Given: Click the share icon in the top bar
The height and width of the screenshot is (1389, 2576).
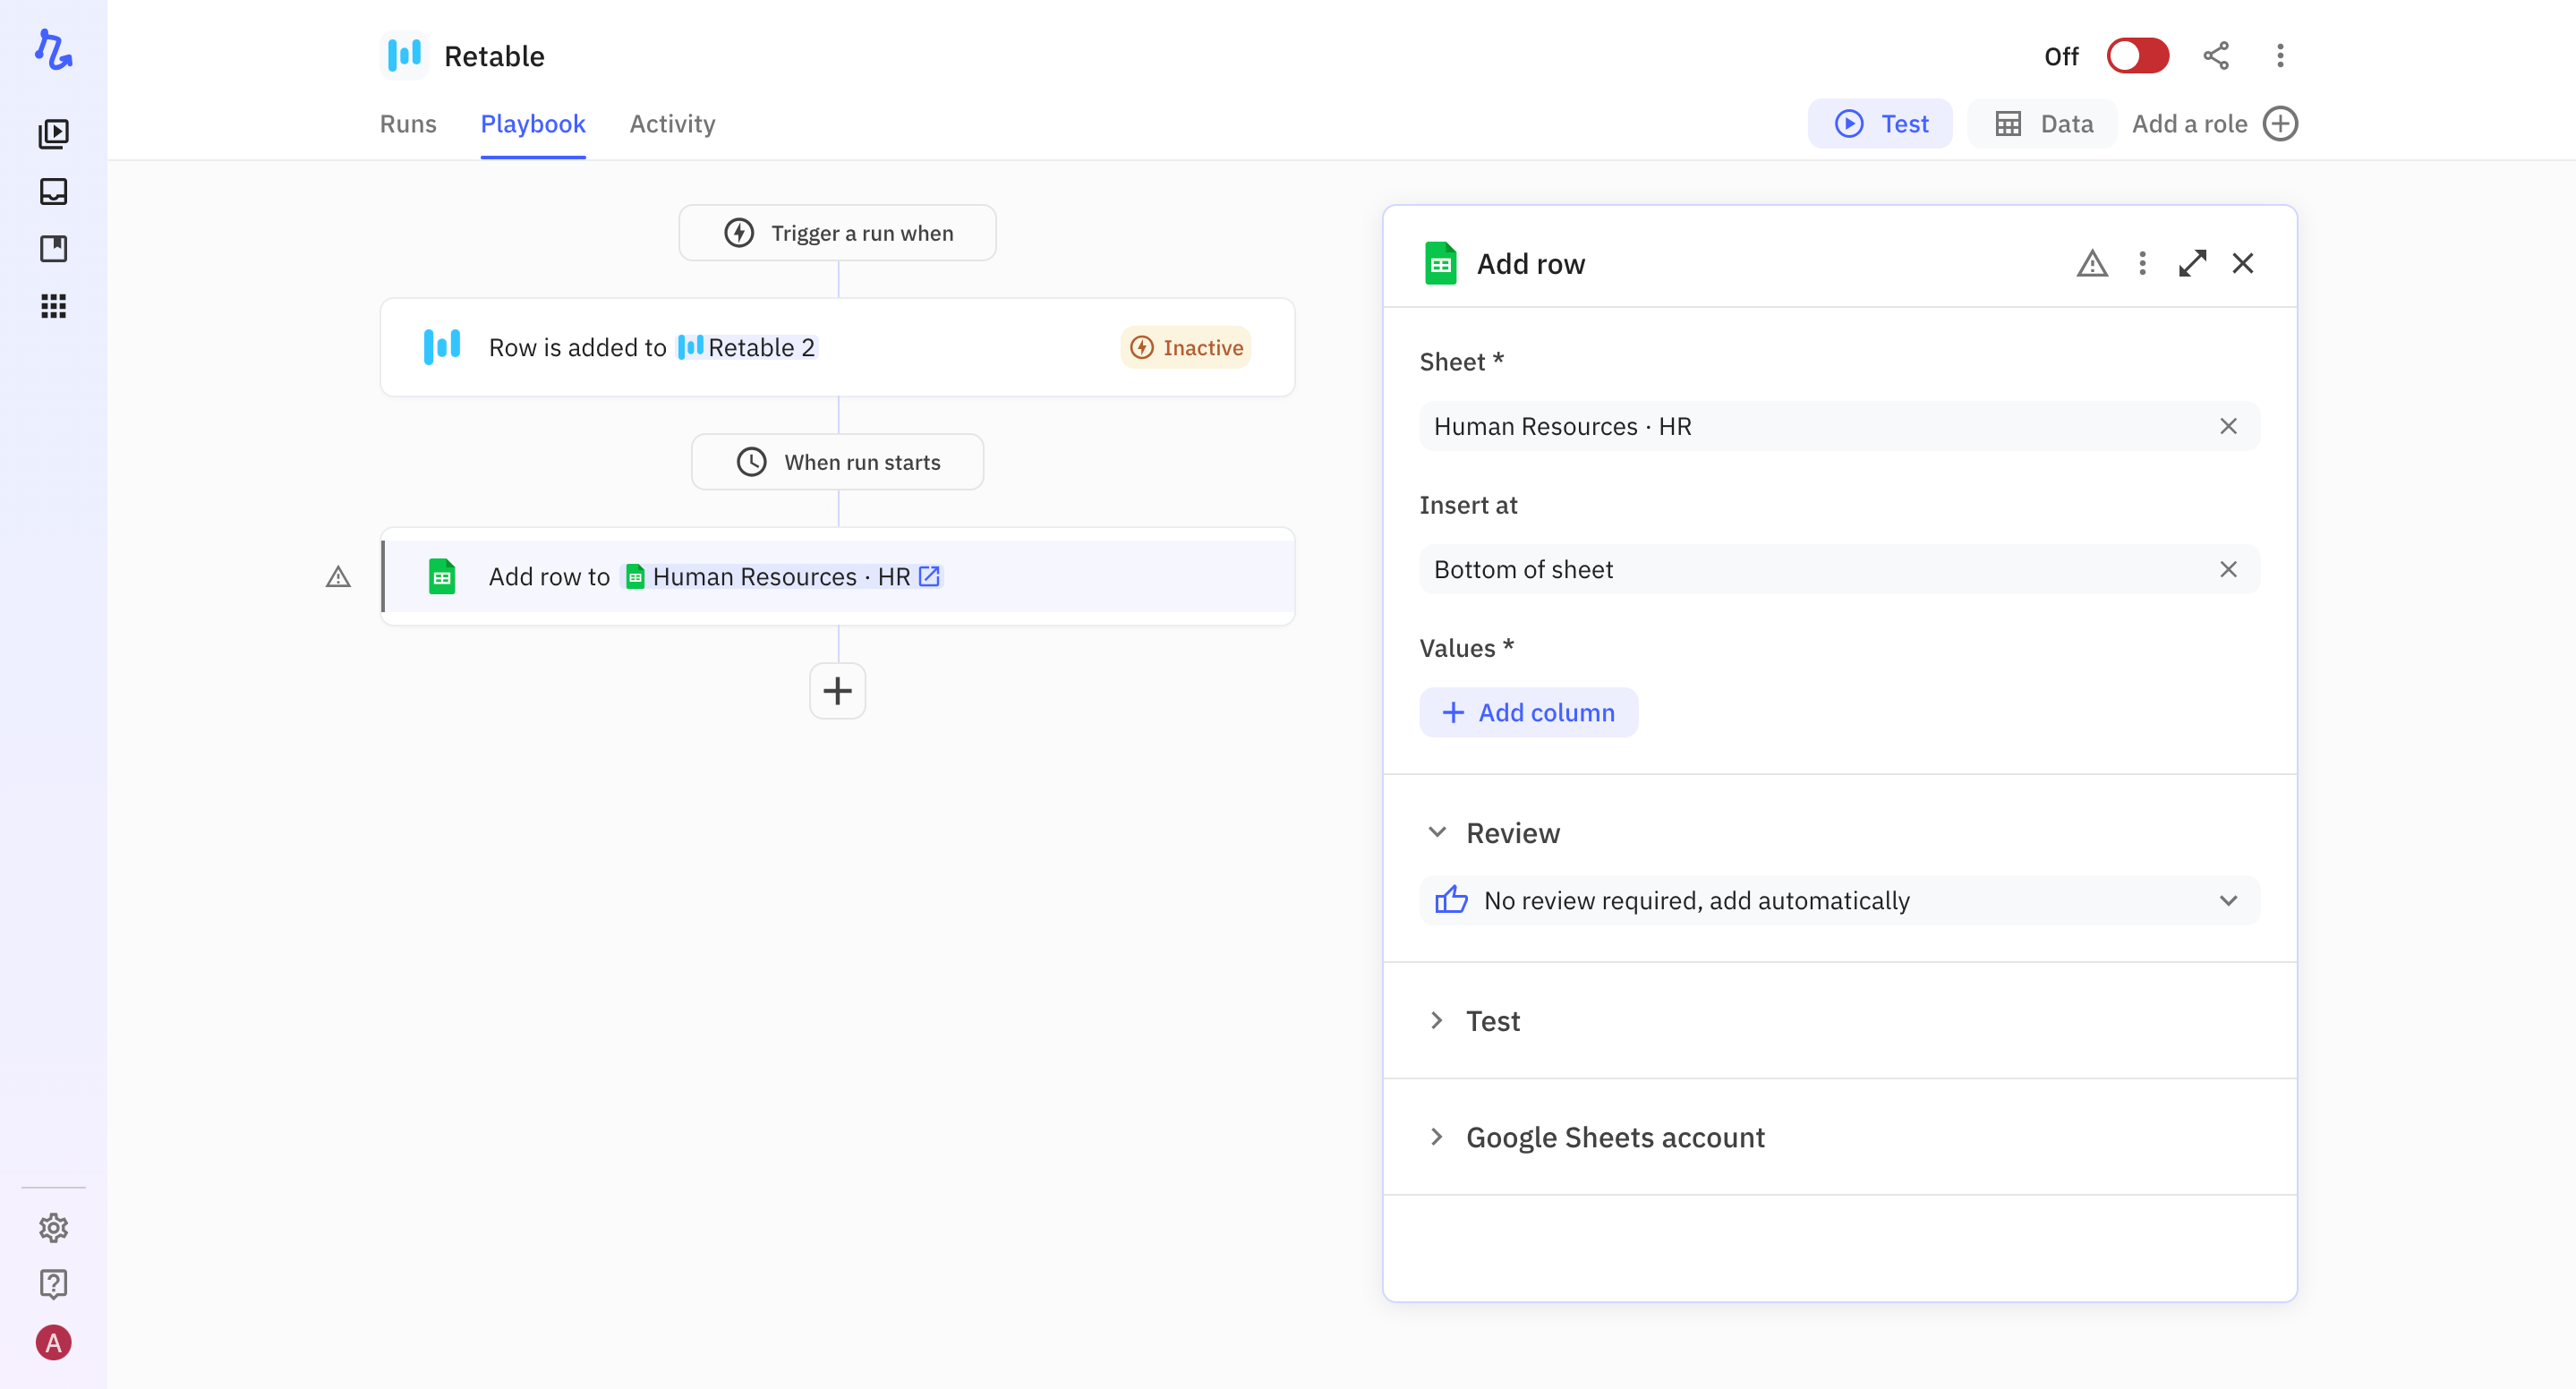Looking at the screenshot, I should pos(2217,56).
